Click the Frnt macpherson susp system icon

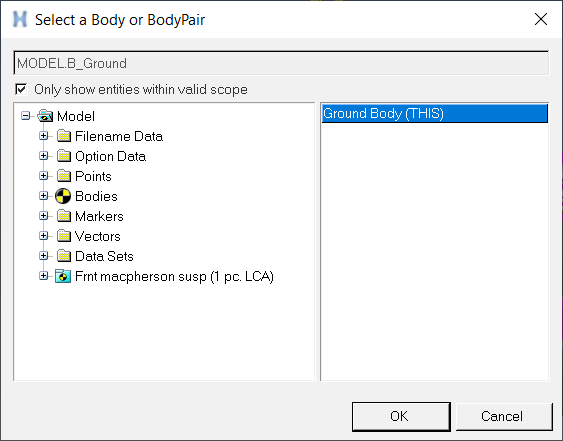(x=63, y=276)
